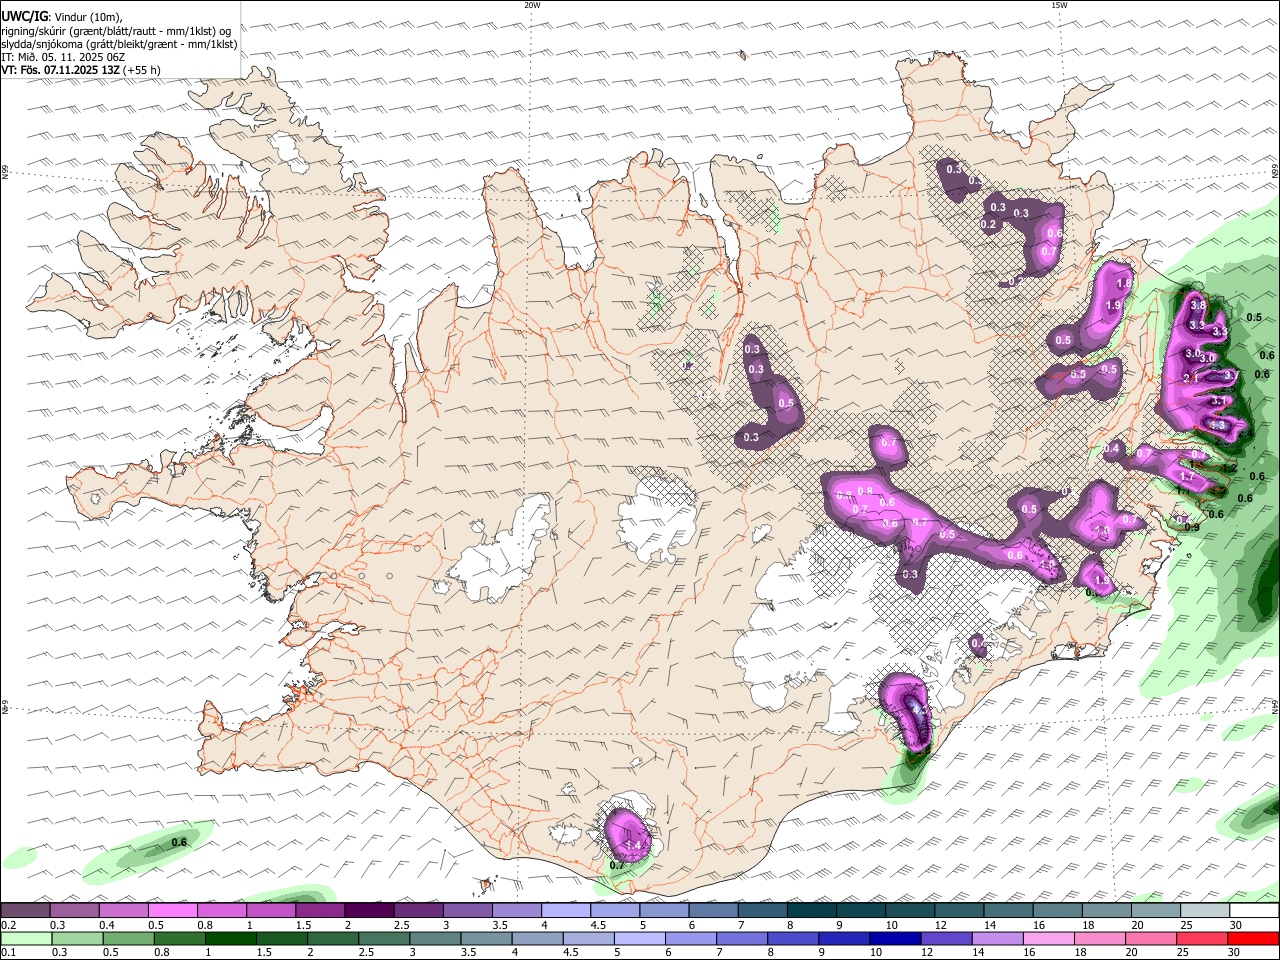The height and width of the screenshot is (960, 1280).
Task: Click the 'UWC/IG' title in the header
Action: point(24,16)
